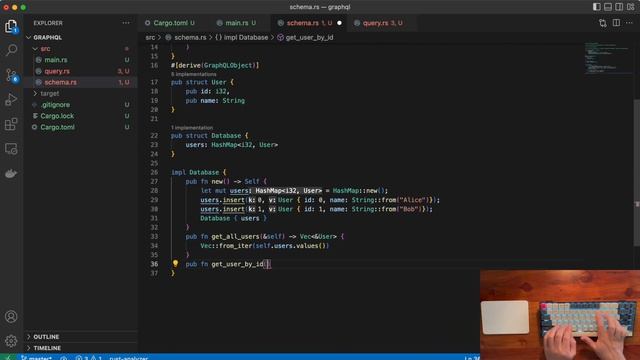Click the rust-analyzer status item

coord(129,358)
